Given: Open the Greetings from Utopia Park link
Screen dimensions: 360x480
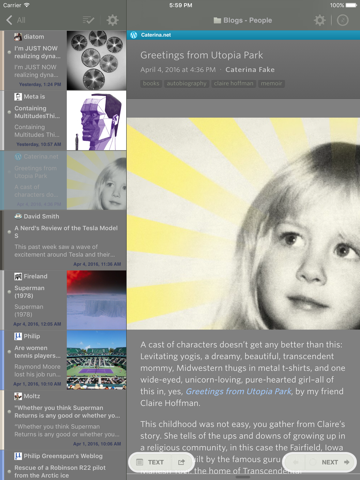Looking at the screenshot, I should click(x=238, y=391).
